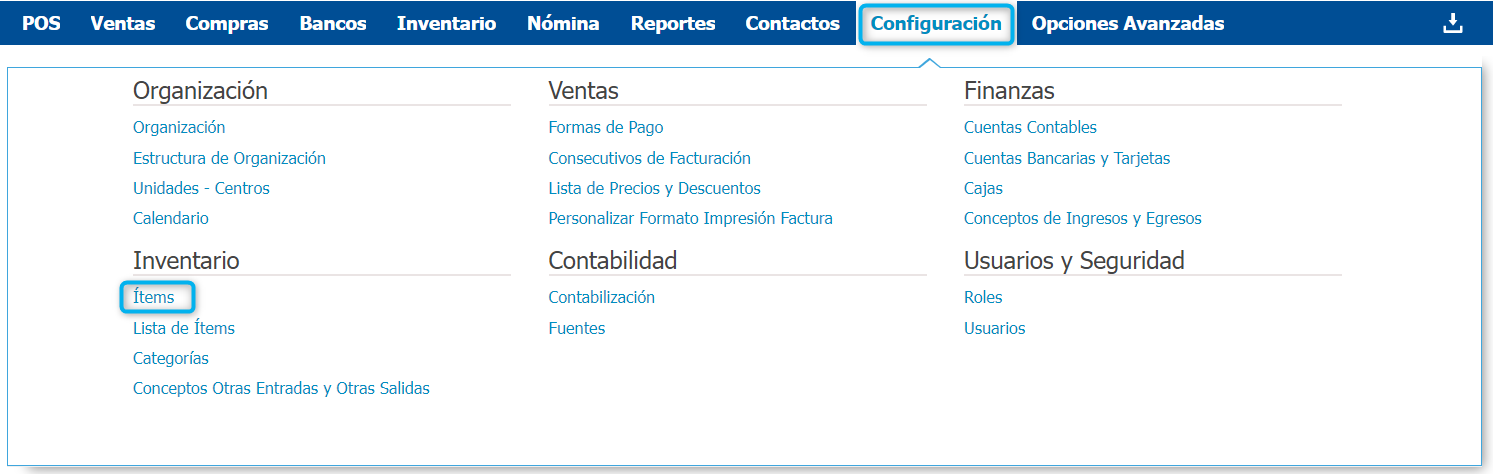Select Opciones Avanzadas in the menu bar

1127,24
